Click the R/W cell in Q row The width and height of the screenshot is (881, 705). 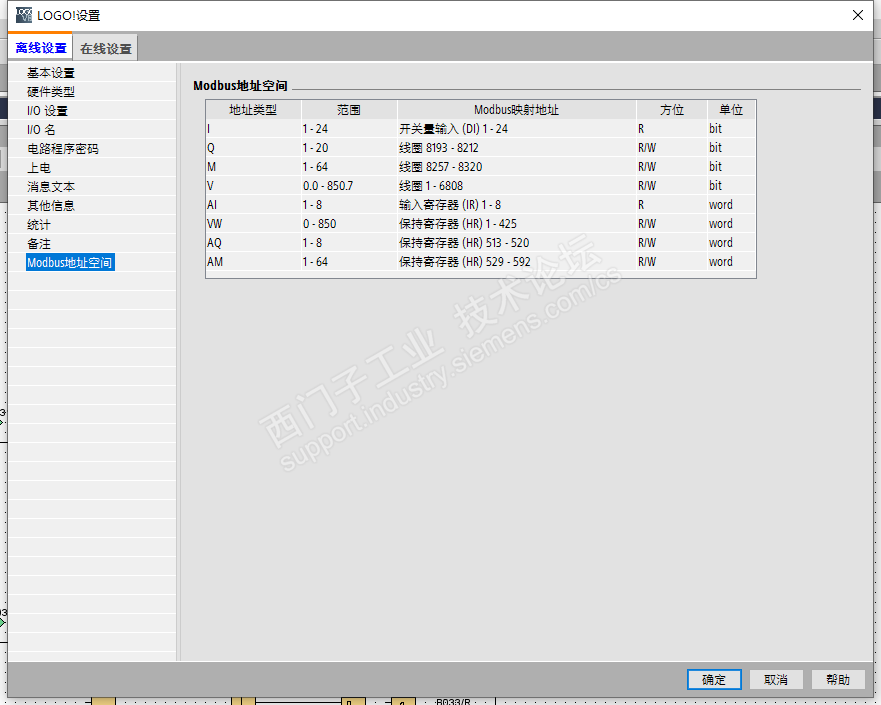(671, 148)
